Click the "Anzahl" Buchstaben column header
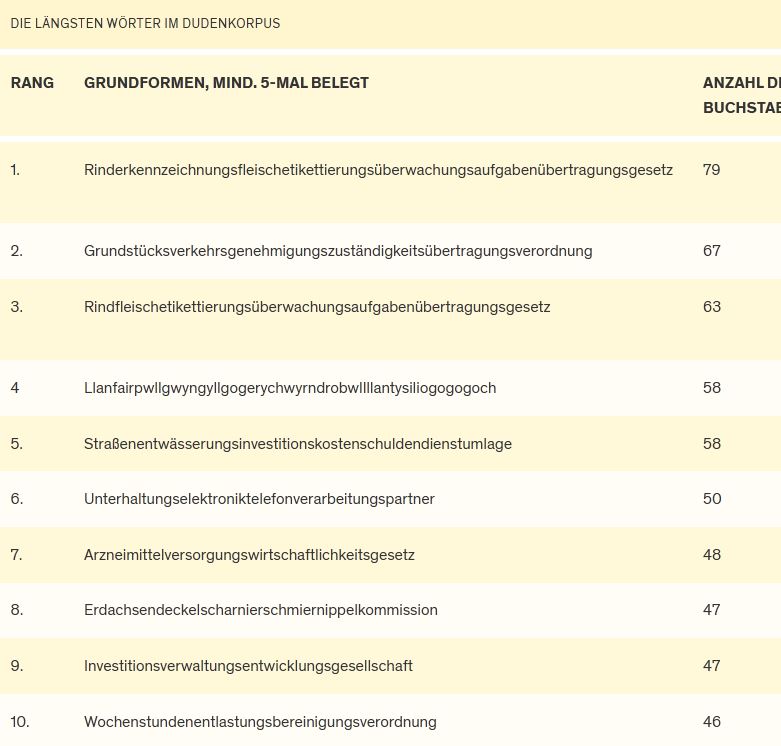The width and height of the screenshot is (781, 746). click(740, 83)
